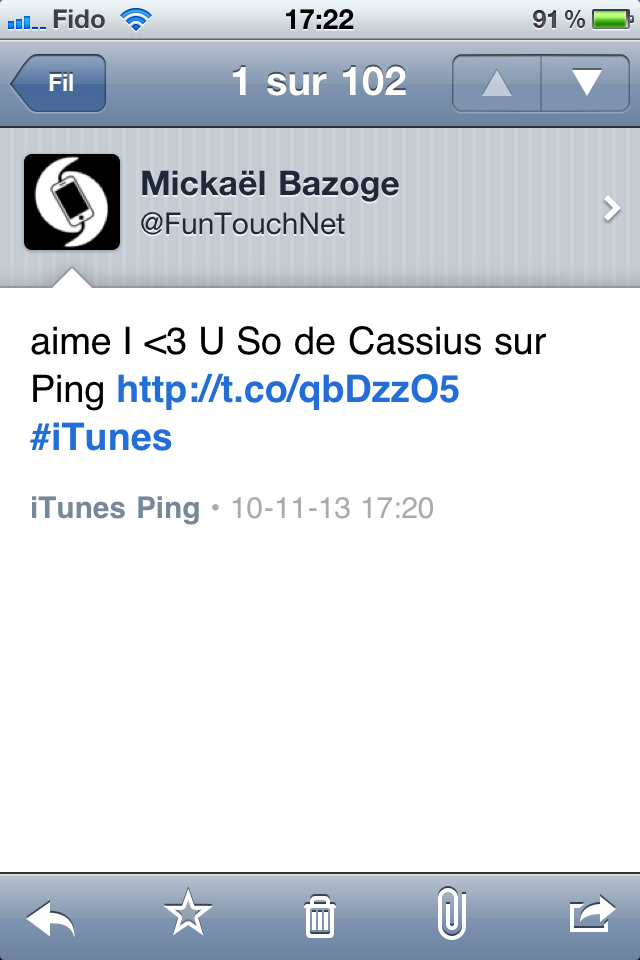Select the Mickaël Bazoge name
640x960 pixels.
270,185
